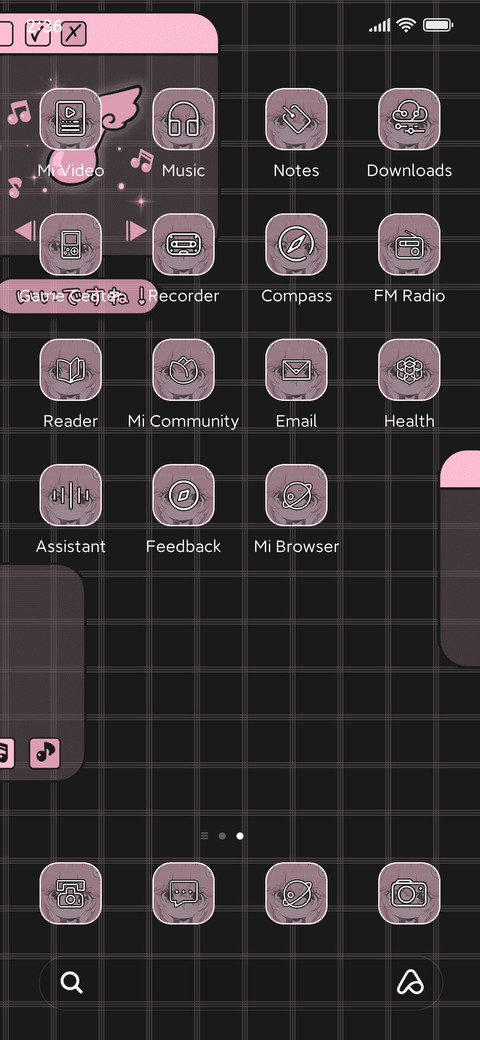480x1040 pixels.
Task: Launch the Music app
Action: [x=184, y=119]
